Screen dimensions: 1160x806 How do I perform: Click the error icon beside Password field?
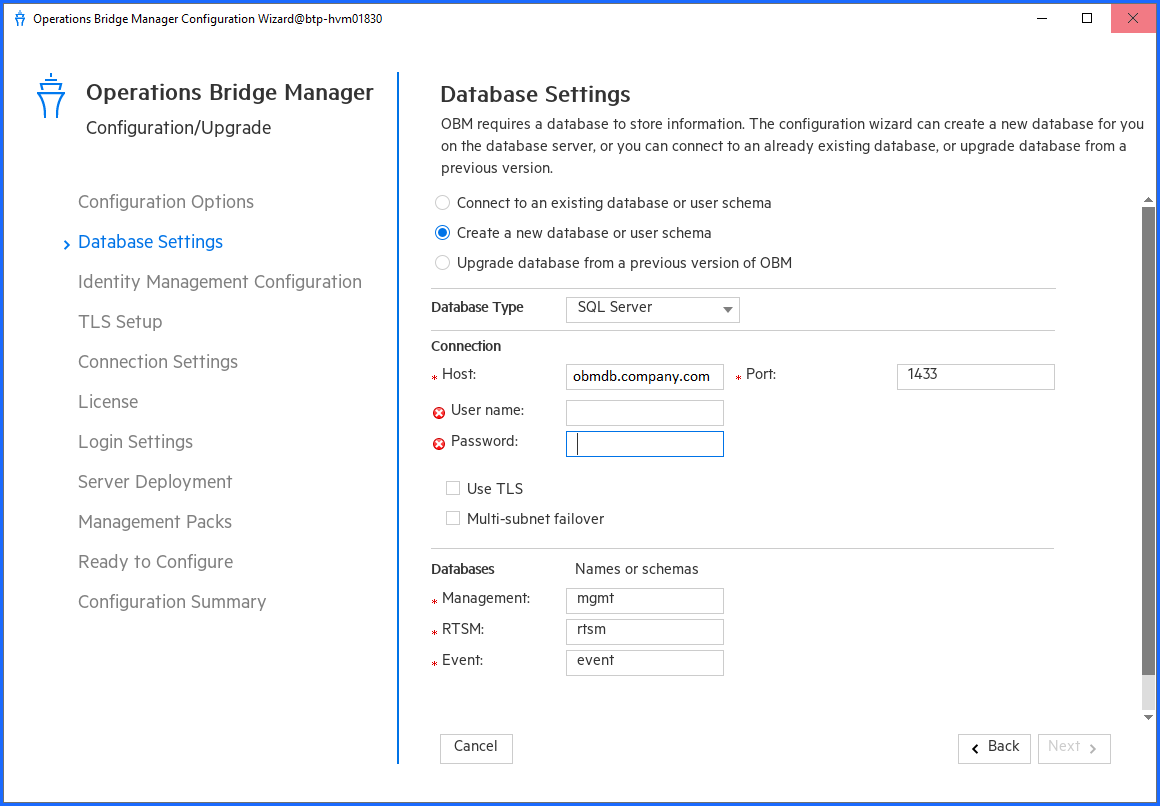[x=439, y=442]
